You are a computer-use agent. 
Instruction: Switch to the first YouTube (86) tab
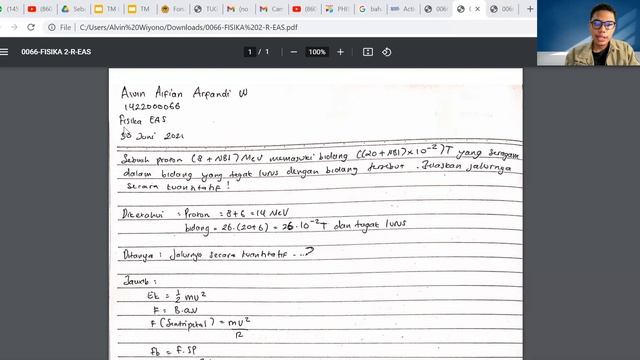point(41,9)
